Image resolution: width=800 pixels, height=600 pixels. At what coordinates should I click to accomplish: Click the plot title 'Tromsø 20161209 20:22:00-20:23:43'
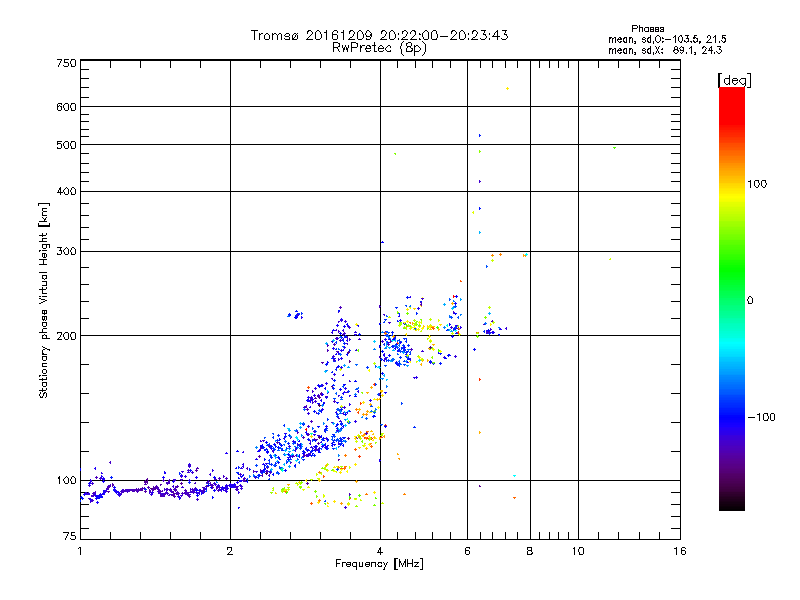379,35
